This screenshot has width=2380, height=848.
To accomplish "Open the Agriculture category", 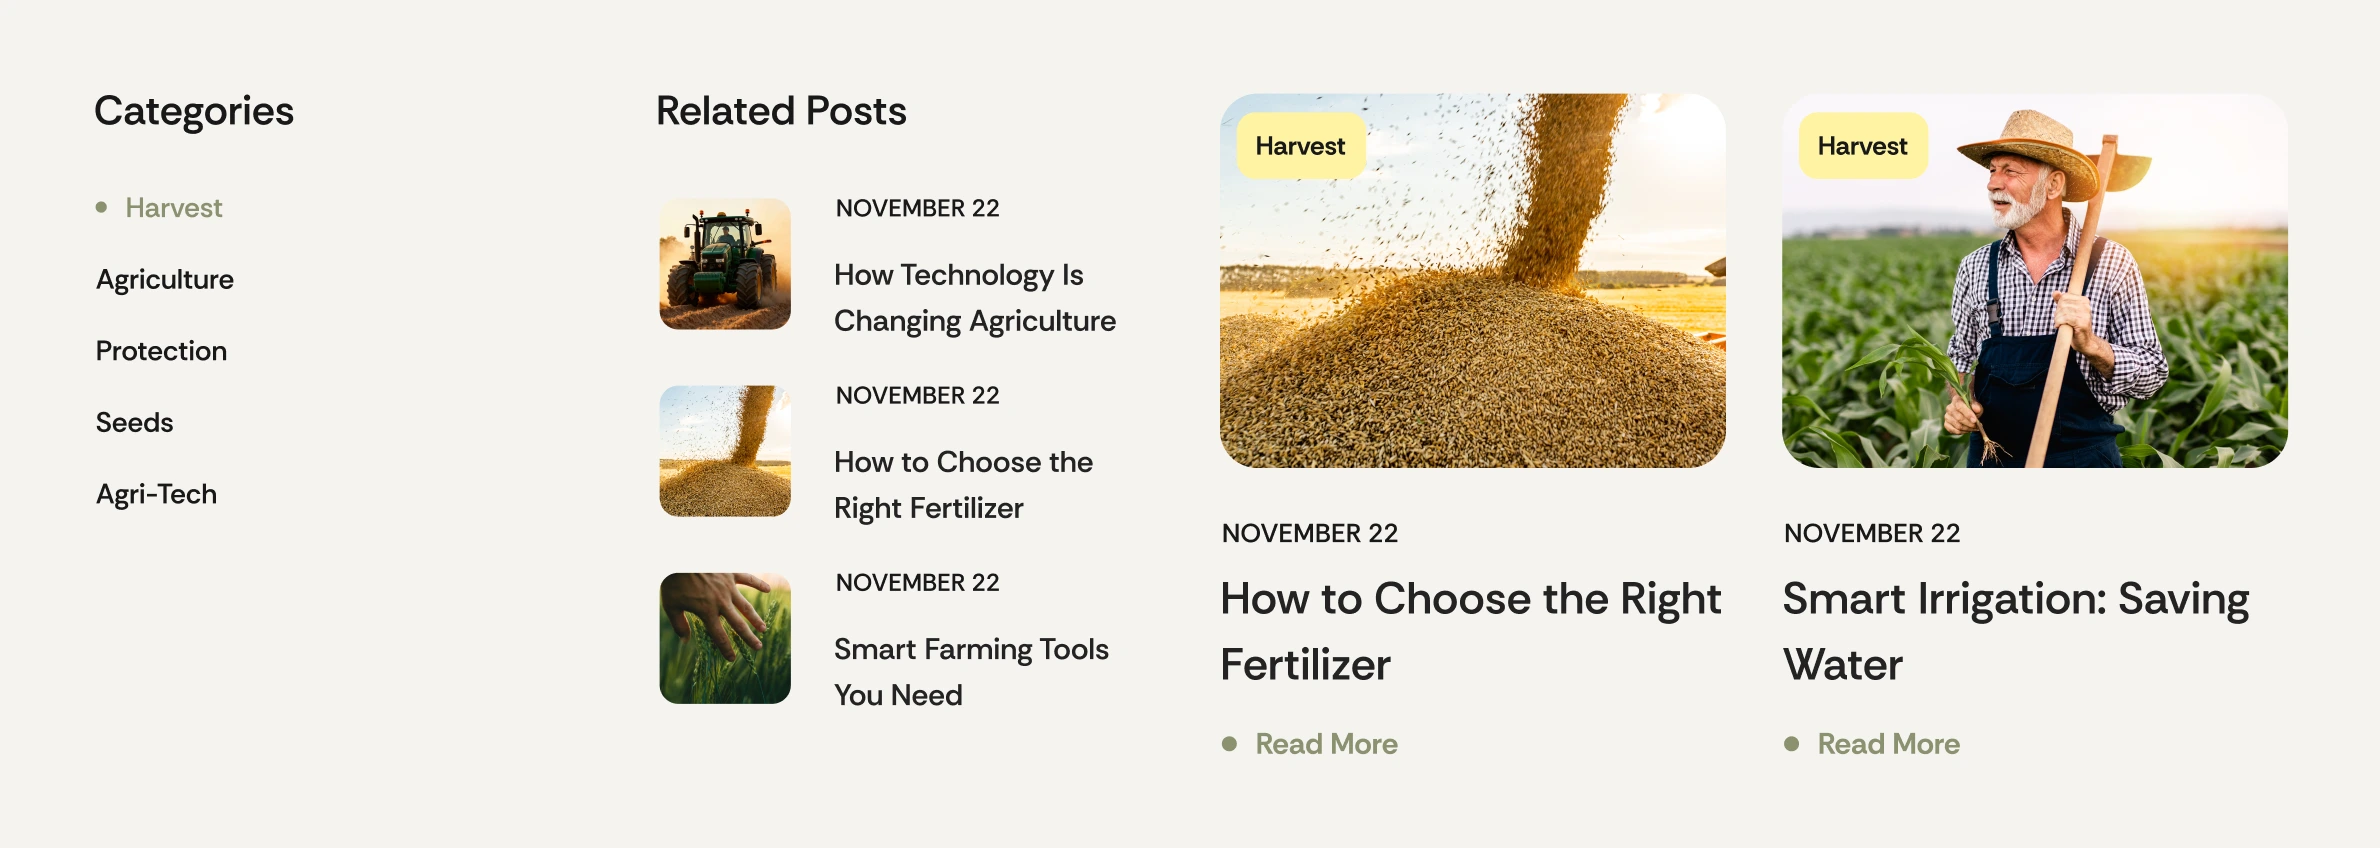I will (x=165, y=280).
